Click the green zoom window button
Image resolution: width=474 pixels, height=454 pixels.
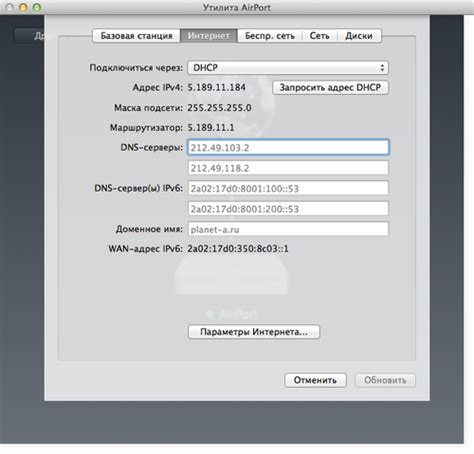(x=37, y=7)
